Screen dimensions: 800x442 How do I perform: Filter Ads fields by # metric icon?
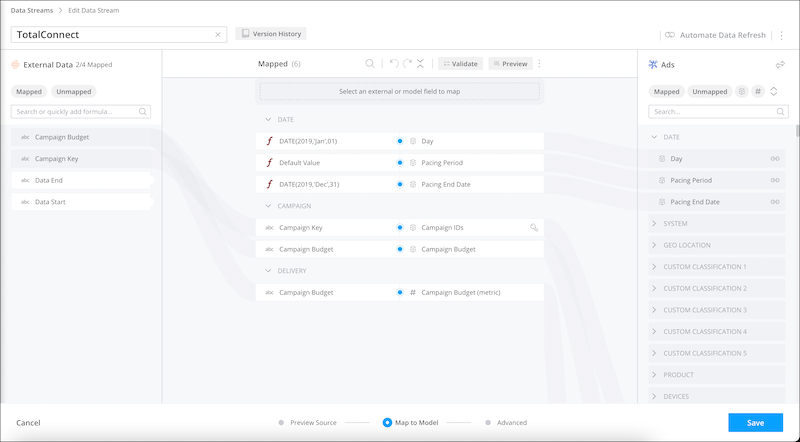[758, 91]
